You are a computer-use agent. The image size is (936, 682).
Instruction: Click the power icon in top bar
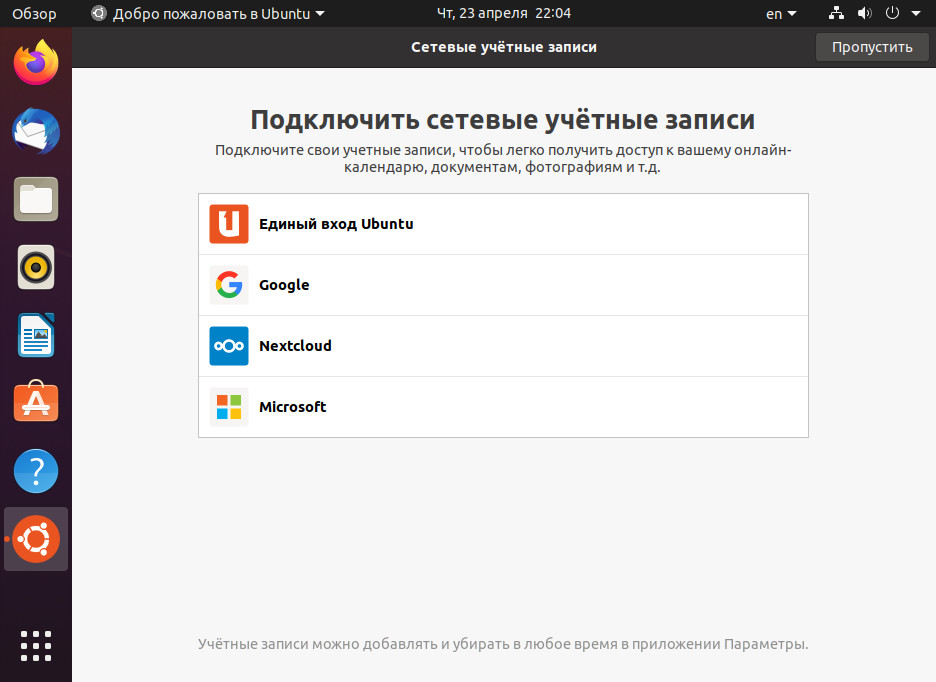pos(892,13)
